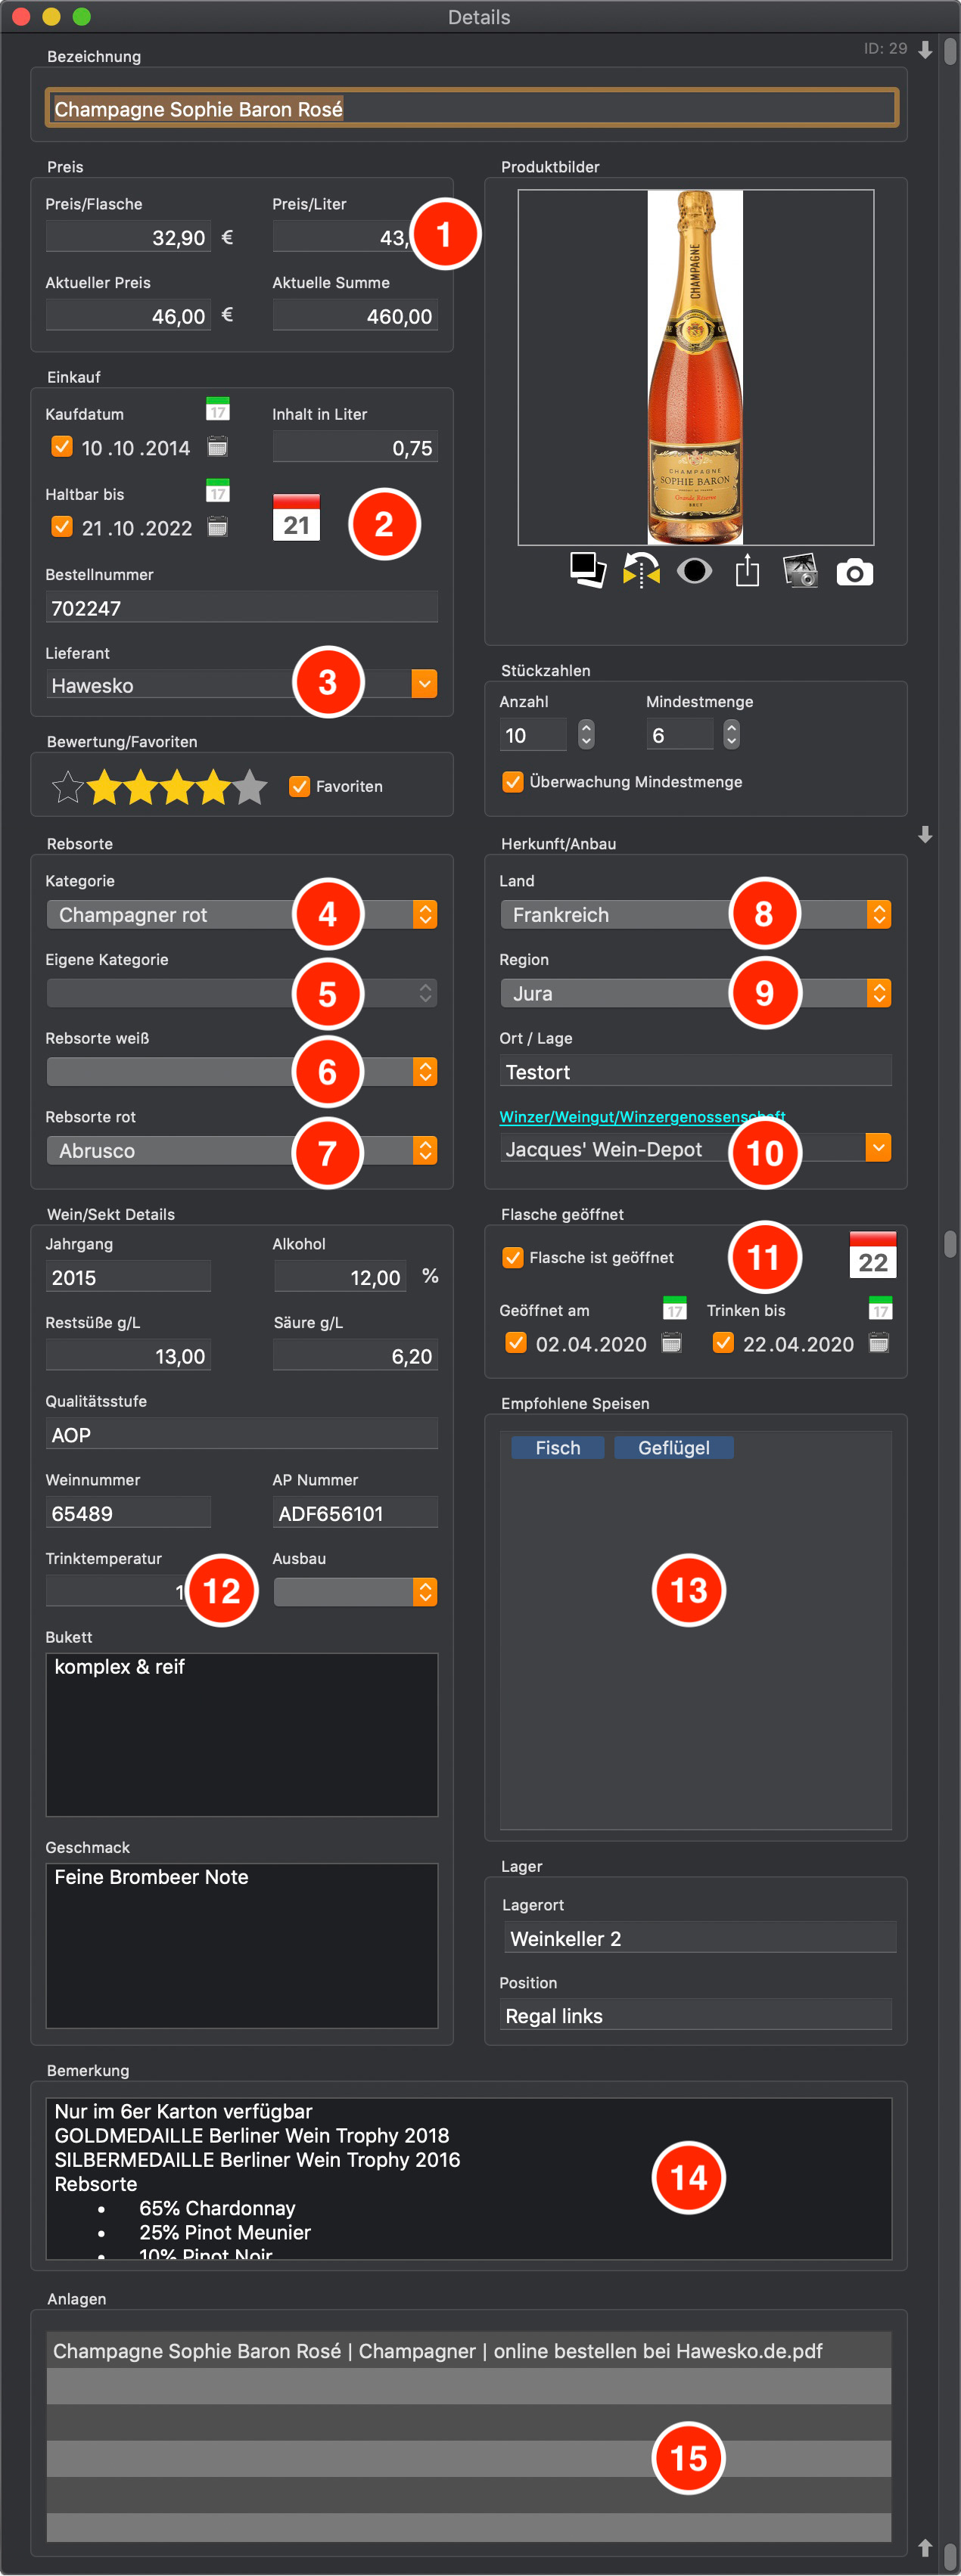
Task: Click the up arrow at the window's bottom right
Action: (925, 2547)
